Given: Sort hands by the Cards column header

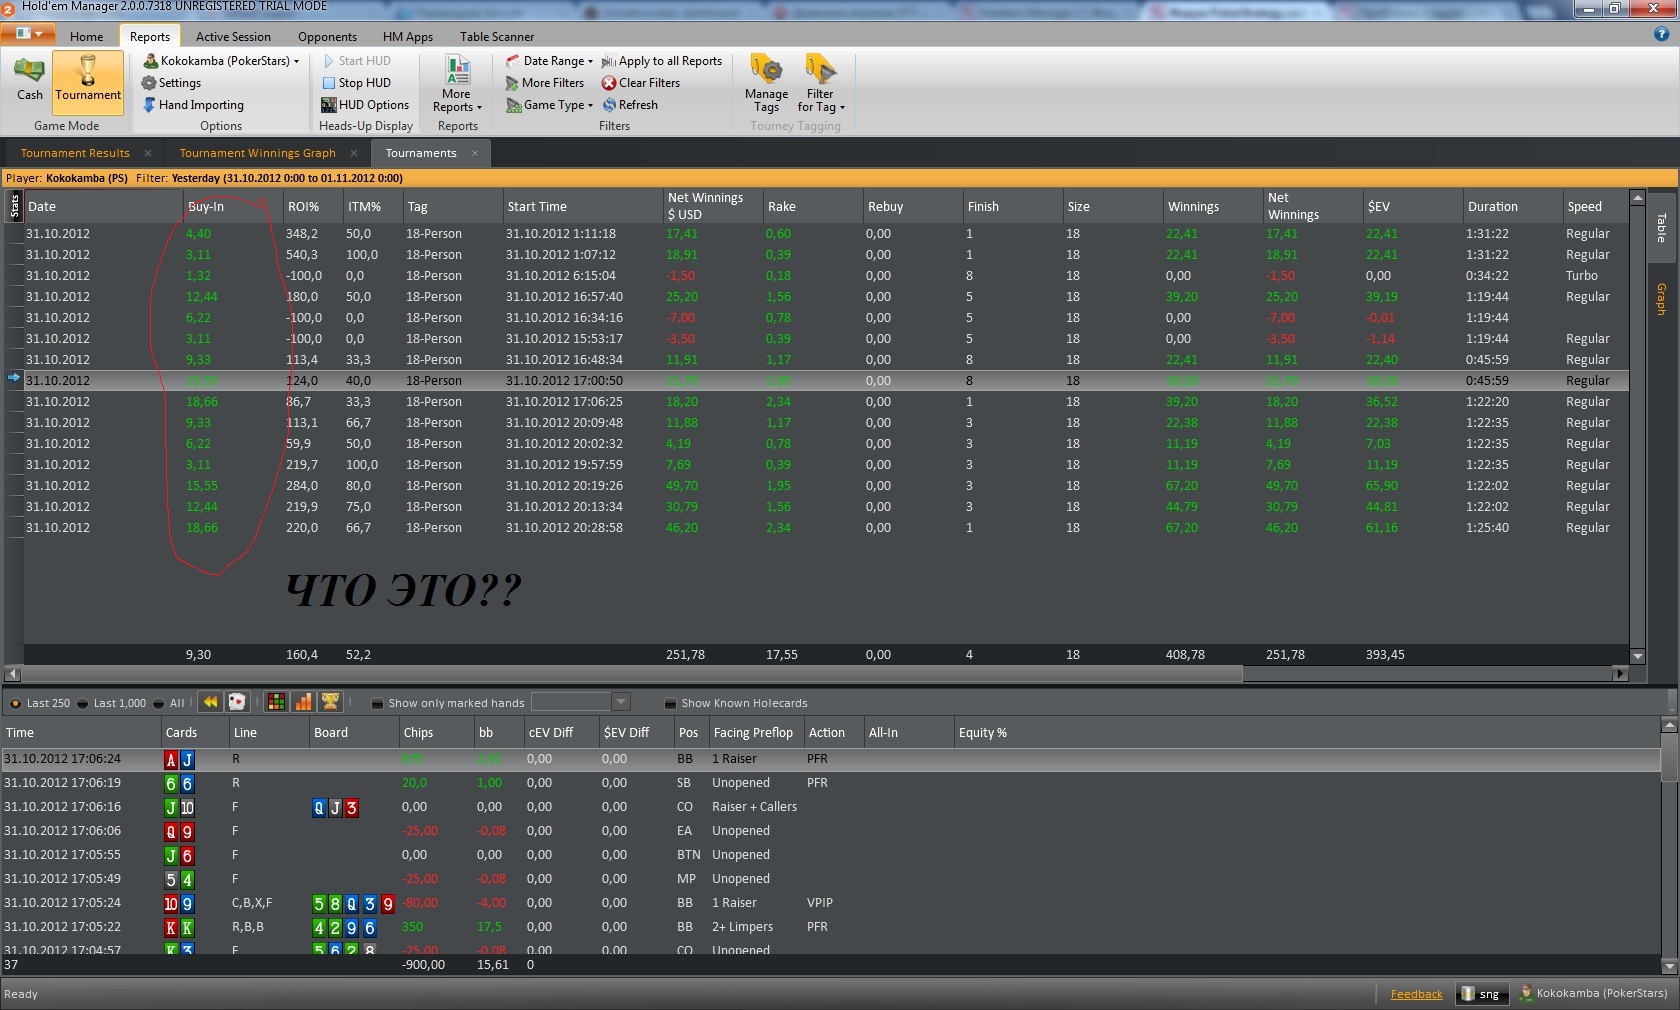Looking at the screenshot, I should pos(195,733).
